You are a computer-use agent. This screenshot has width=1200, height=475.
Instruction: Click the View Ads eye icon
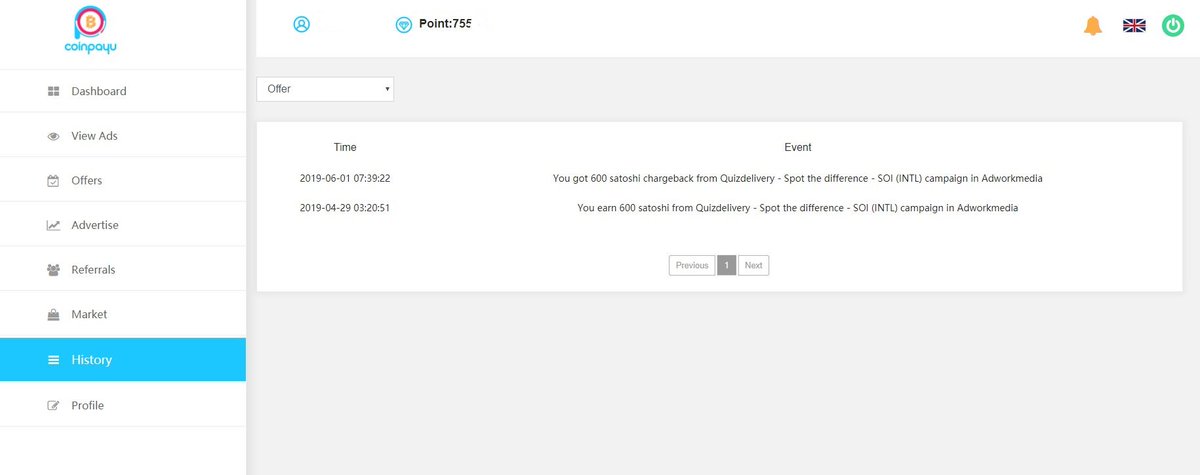click(x=54, y=136)
